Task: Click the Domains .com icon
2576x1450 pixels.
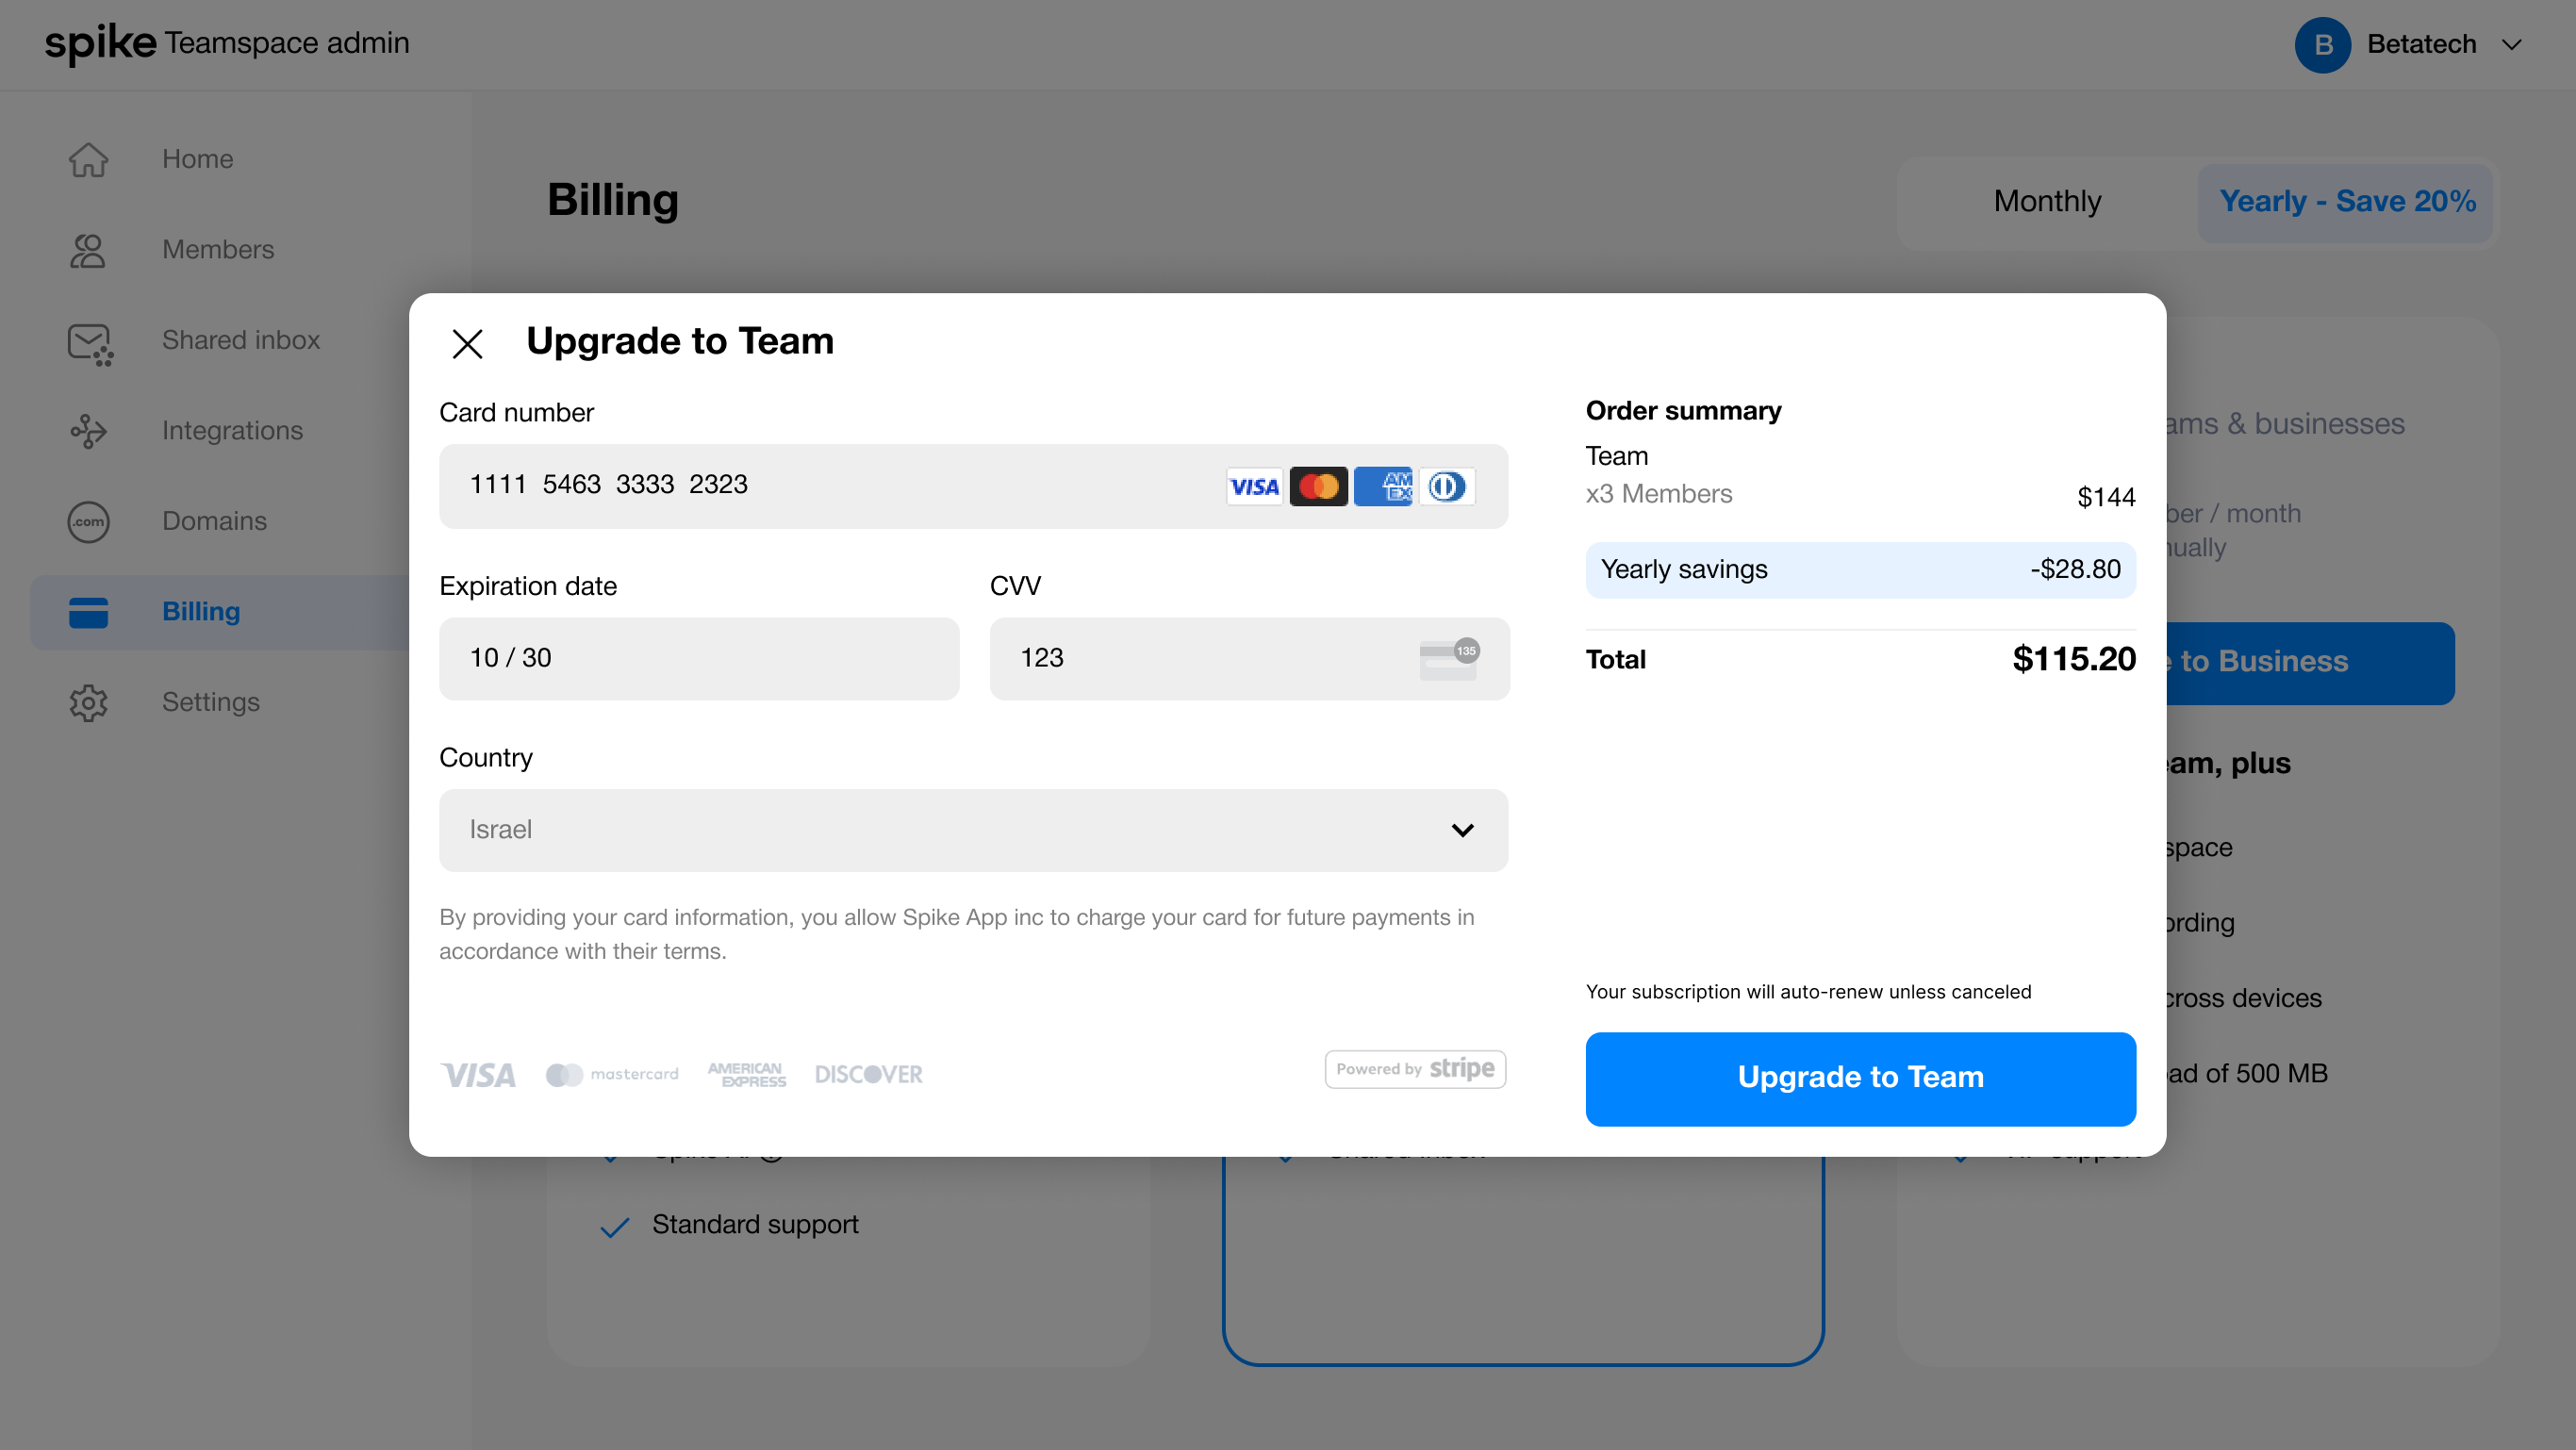Action: (x=88, y=521)
